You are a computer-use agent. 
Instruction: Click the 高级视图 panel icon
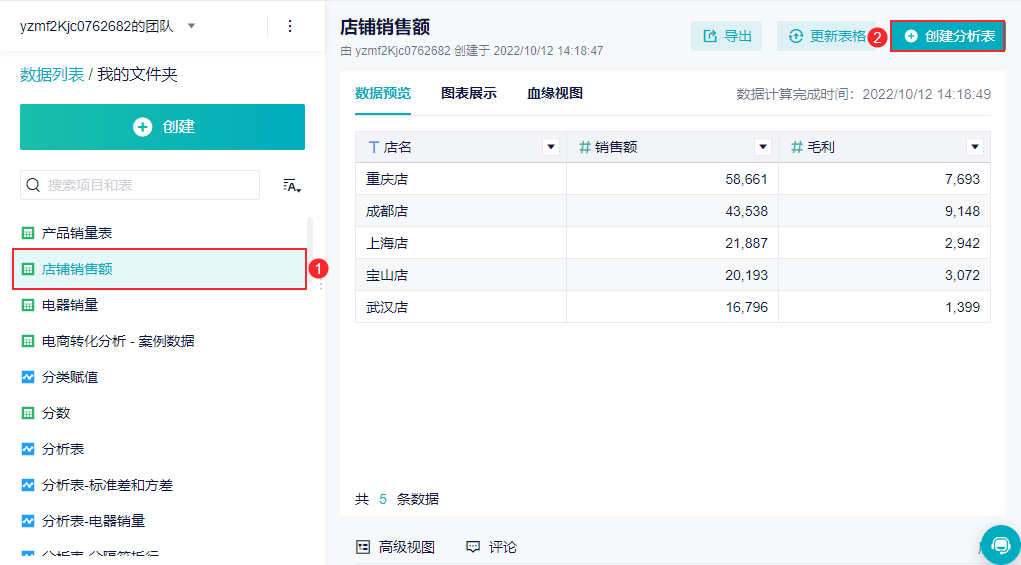pos(364,547)
